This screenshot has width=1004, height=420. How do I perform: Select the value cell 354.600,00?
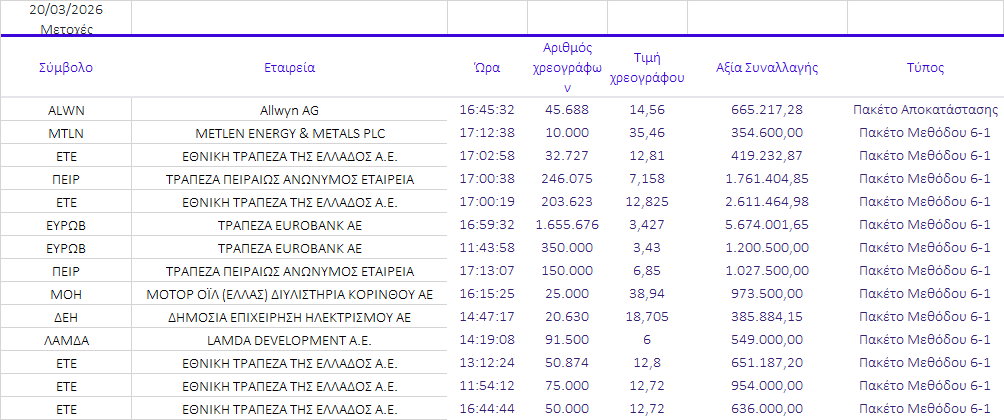click(766, 133)
